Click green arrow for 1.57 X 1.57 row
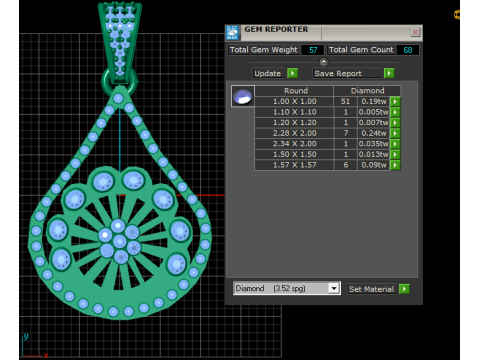 (x=395, y=165)
